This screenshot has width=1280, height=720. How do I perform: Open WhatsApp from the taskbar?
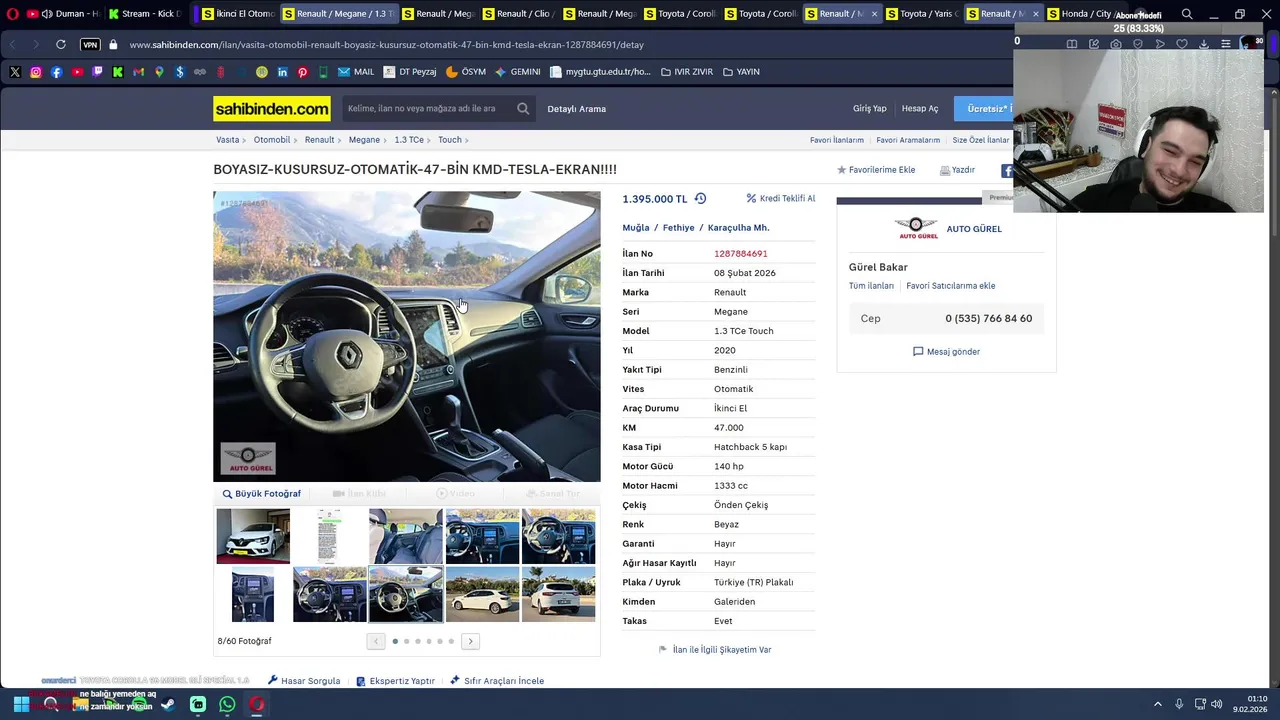(x=227, y=705)
